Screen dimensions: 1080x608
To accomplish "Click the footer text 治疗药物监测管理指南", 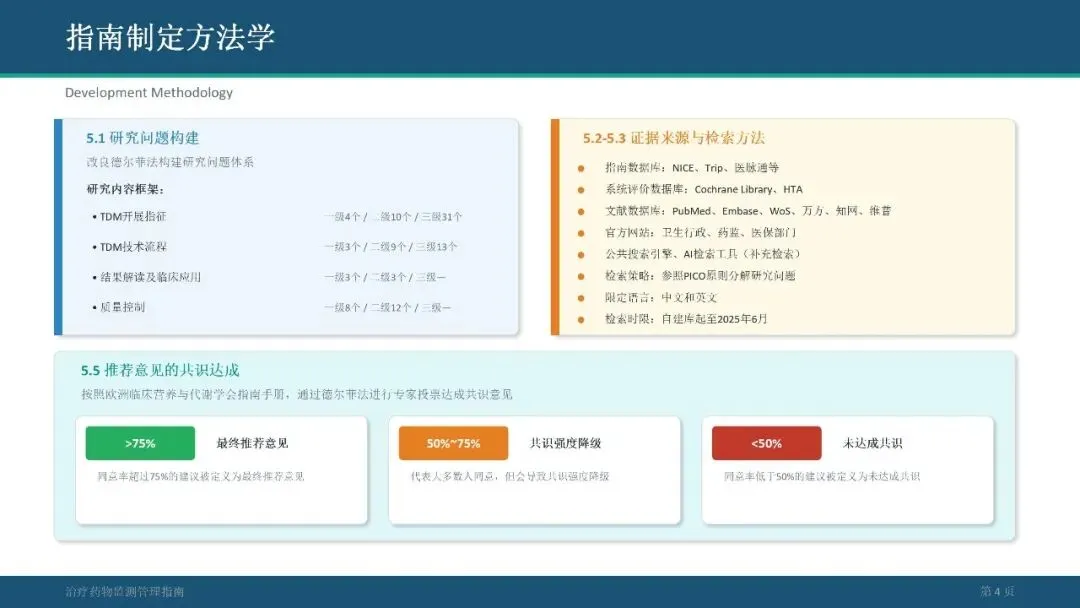I will 125,591.
